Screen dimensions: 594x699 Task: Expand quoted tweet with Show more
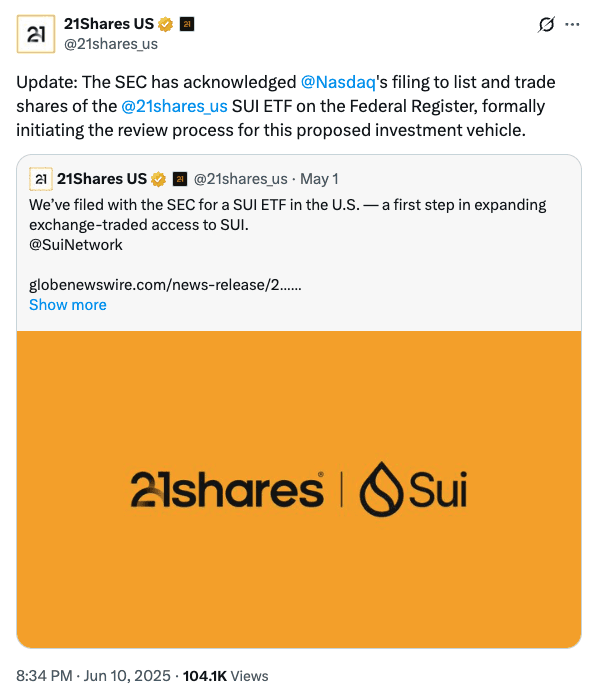pyautogui.click(x=68, y=305)
